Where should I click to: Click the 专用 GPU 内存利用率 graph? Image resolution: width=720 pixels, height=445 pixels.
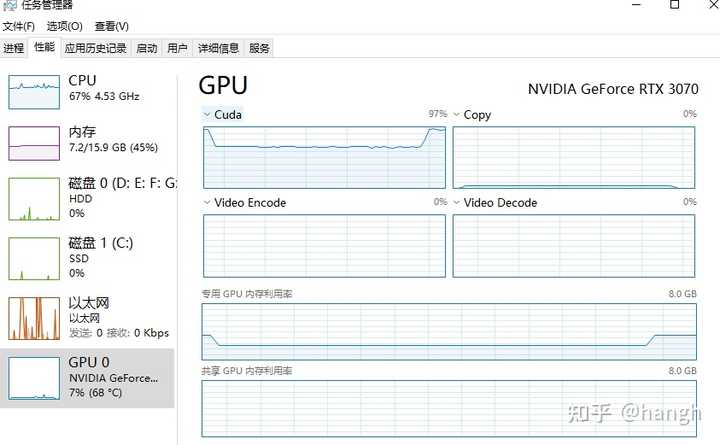click(449, 331)
